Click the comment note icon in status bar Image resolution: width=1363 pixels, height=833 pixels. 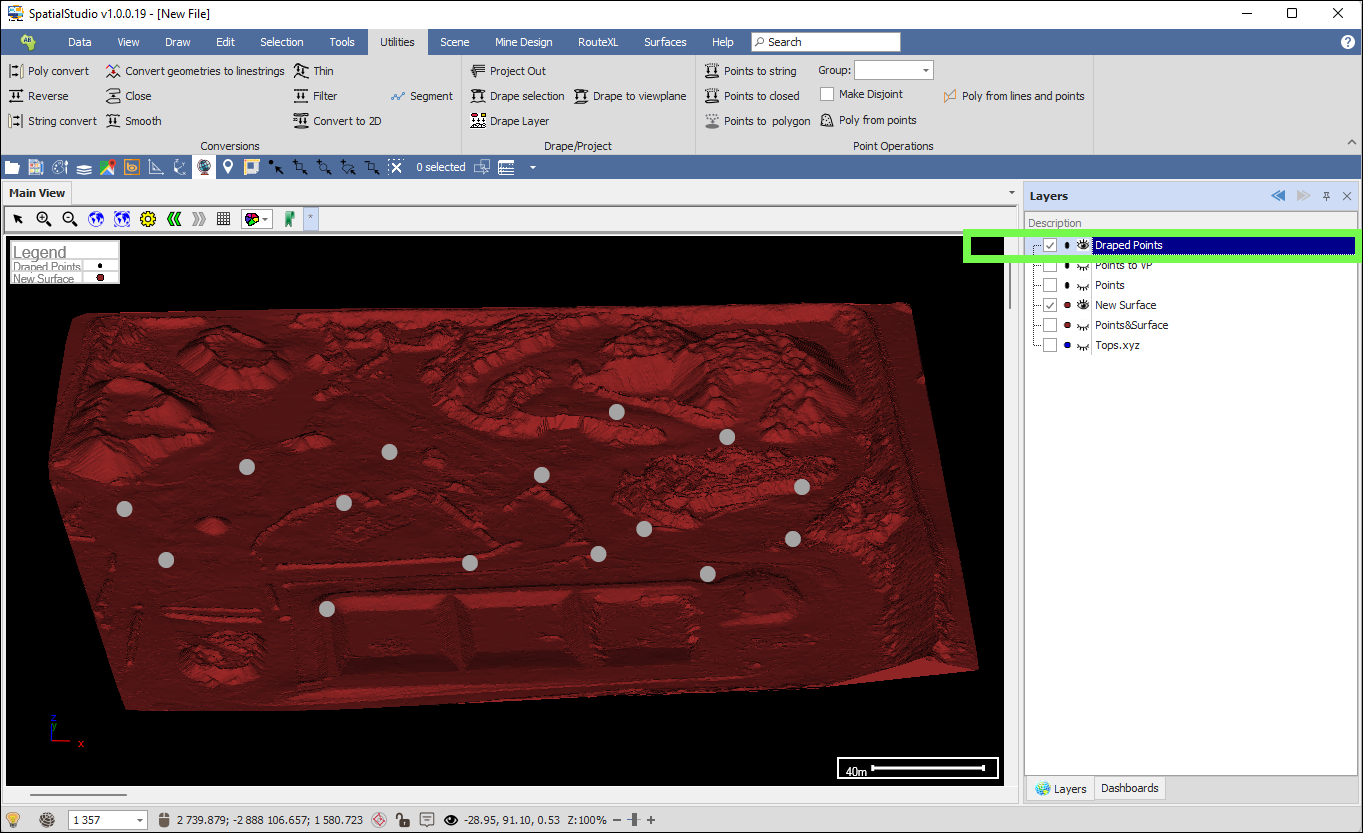427,820
